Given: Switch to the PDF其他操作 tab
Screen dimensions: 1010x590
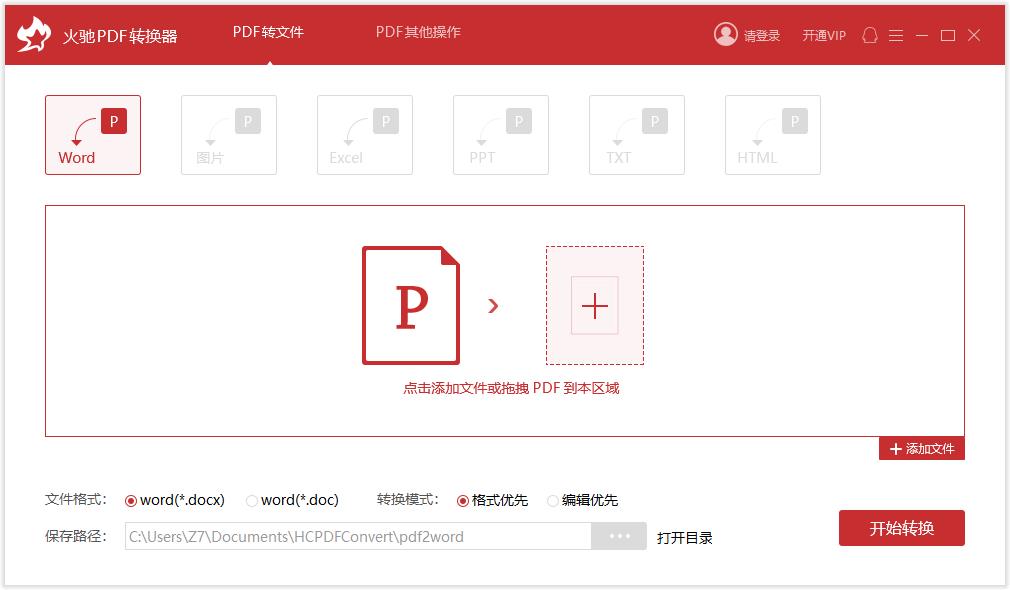Looking at the screenshot, I should (x=417, y=32).
